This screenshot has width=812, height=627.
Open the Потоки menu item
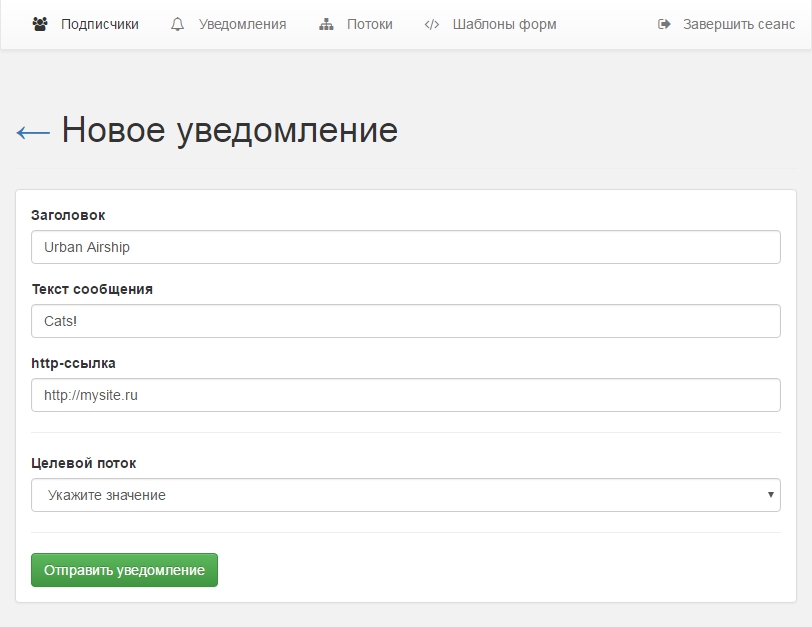pyautogui.click(x=370, y=24)
